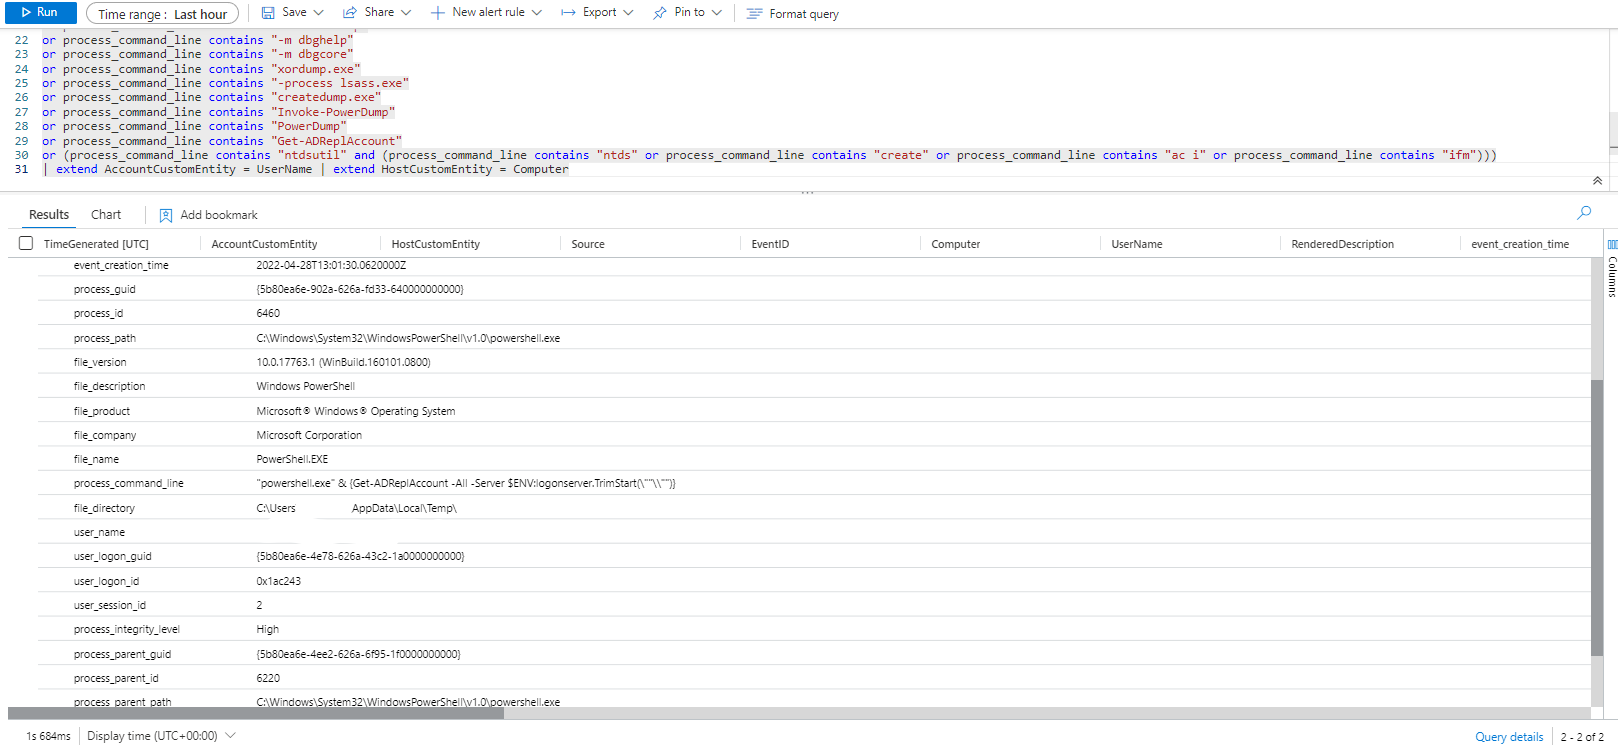Viewport: 1618px width, 752px height.
Task: Open the Columns side panel
Action: [1611, 270]
